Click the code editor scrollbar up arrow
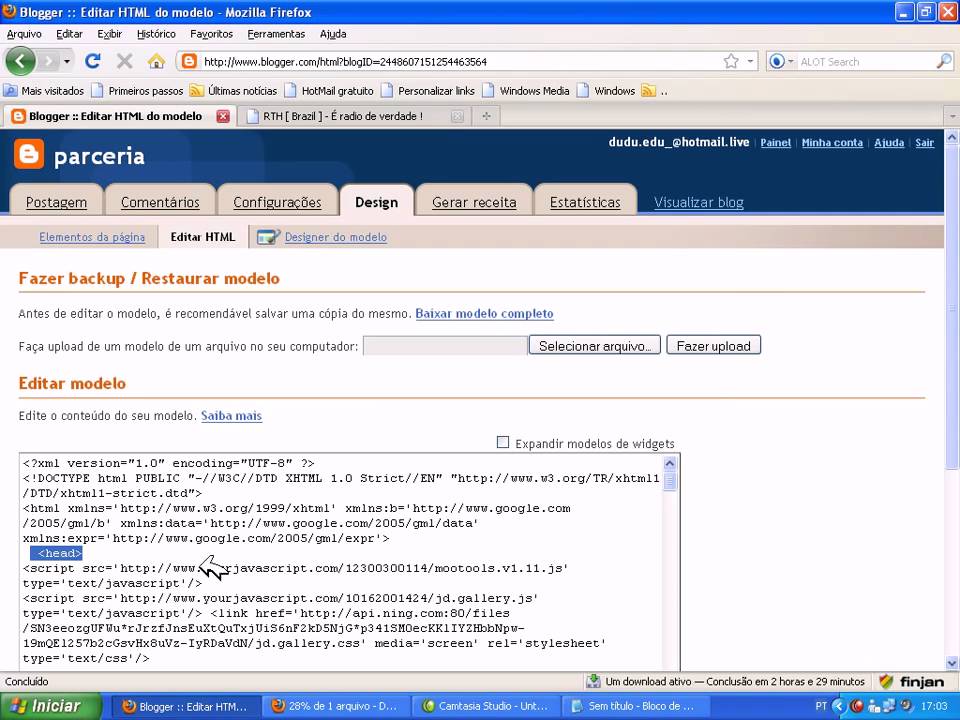The width and height of the screenshot is (960, 720). [669, 463]
